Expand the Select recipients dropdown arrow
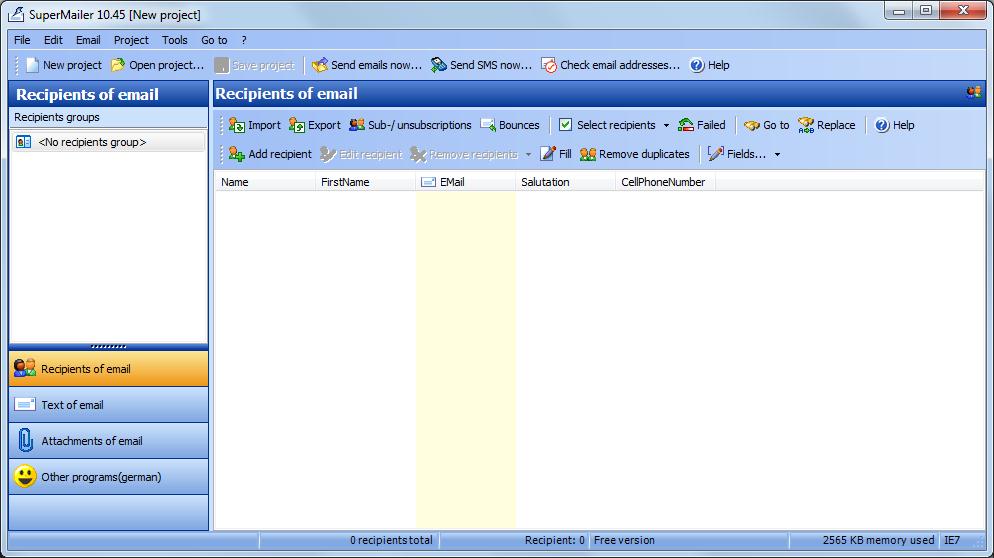The width and height of the screenshot is (994, 558). click(x=667, y=126)
